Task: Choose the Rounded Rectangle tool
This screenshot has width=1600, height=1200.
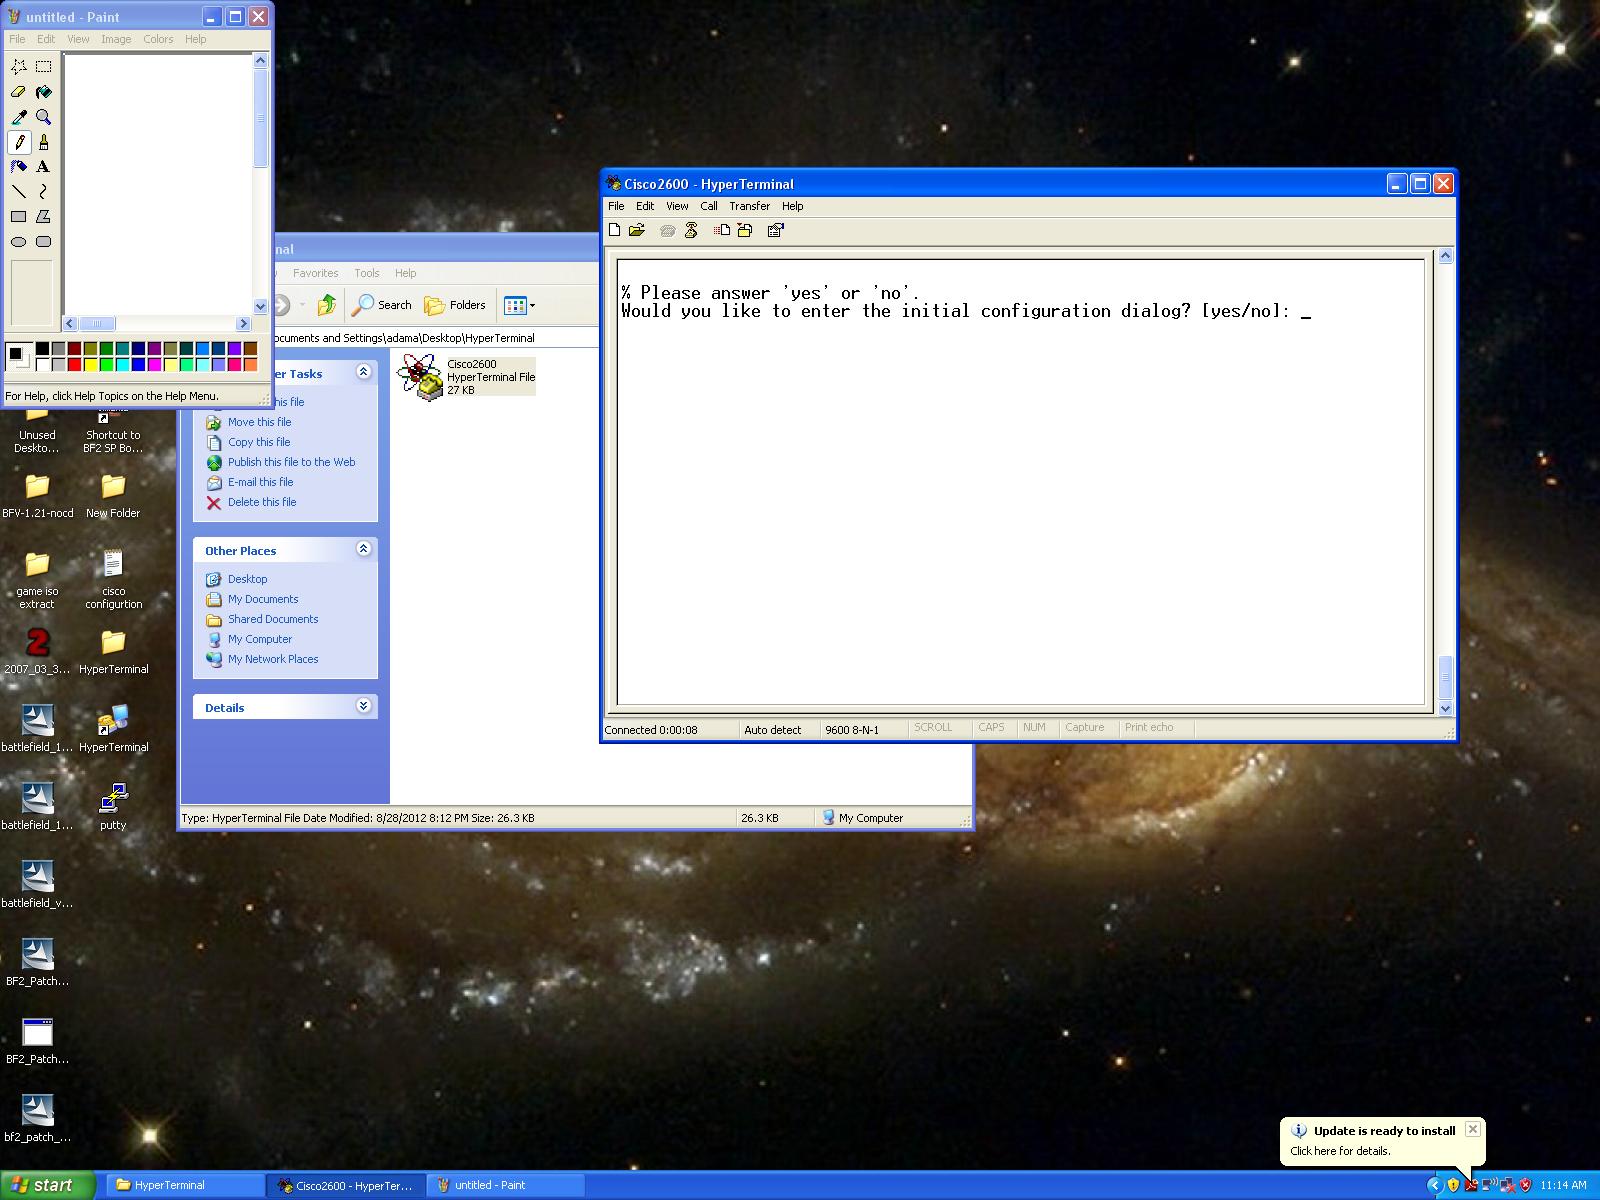Action: click(44, 242)
